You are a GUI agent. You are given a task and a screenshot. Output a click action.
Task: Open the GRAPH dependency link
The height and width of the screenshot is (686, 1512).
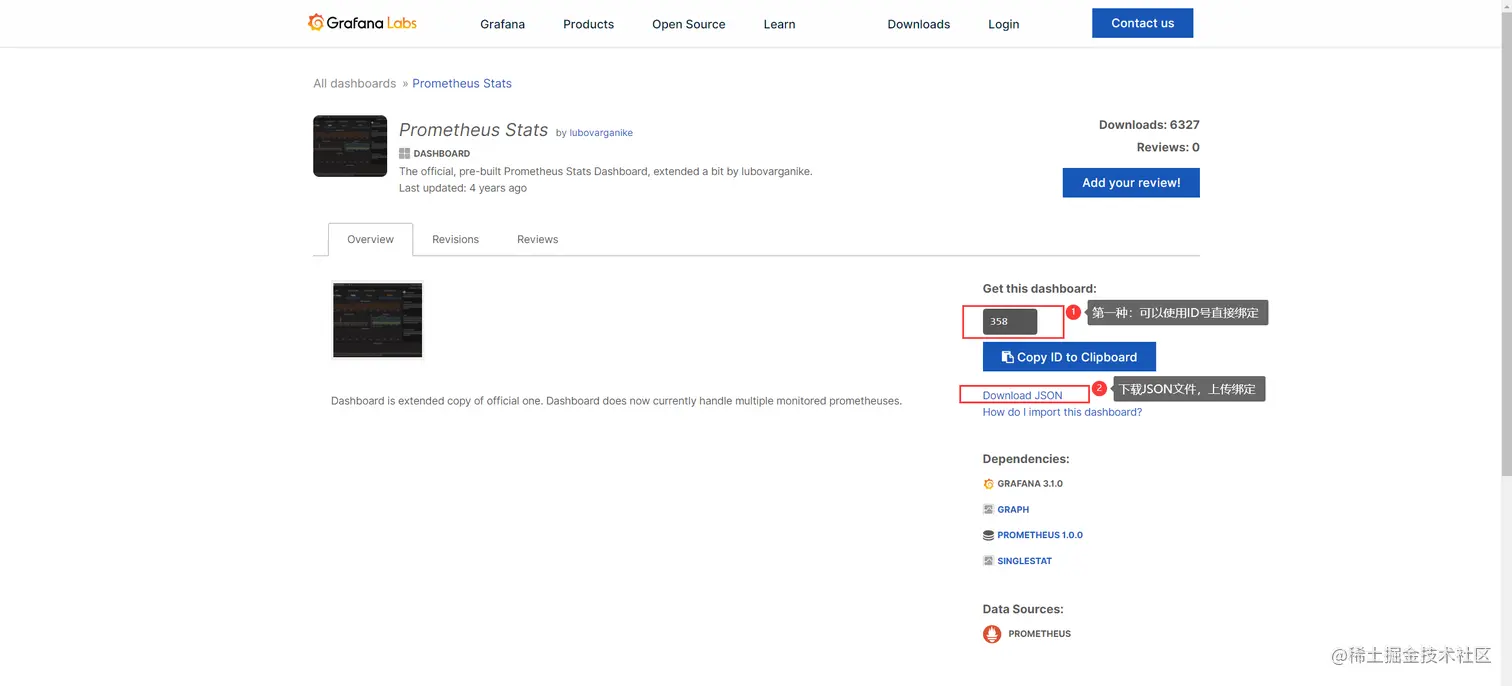coord(1013,510)
